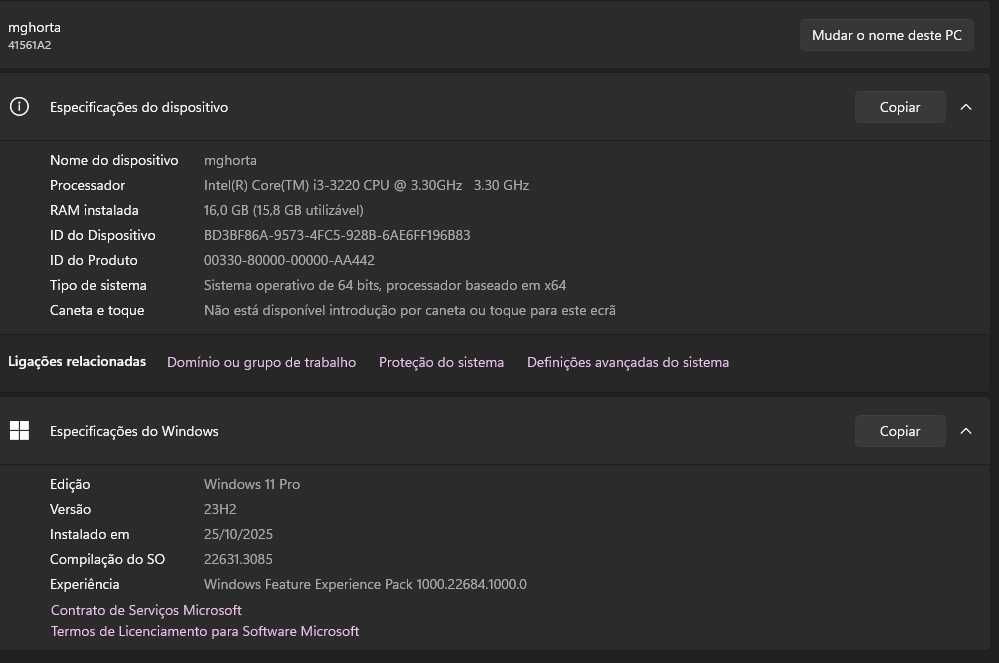Select 'Sistema operativo de 64 bits' value
The height and width of the screenshot is (663, 999).
tap(385, 285)
